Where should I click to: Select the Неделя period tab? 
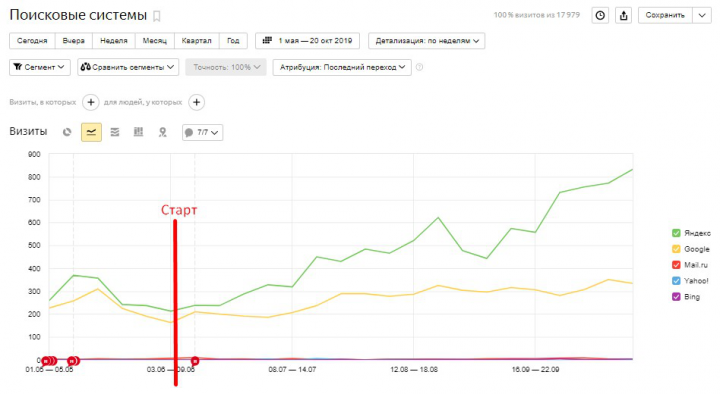(x=114, y=41)
